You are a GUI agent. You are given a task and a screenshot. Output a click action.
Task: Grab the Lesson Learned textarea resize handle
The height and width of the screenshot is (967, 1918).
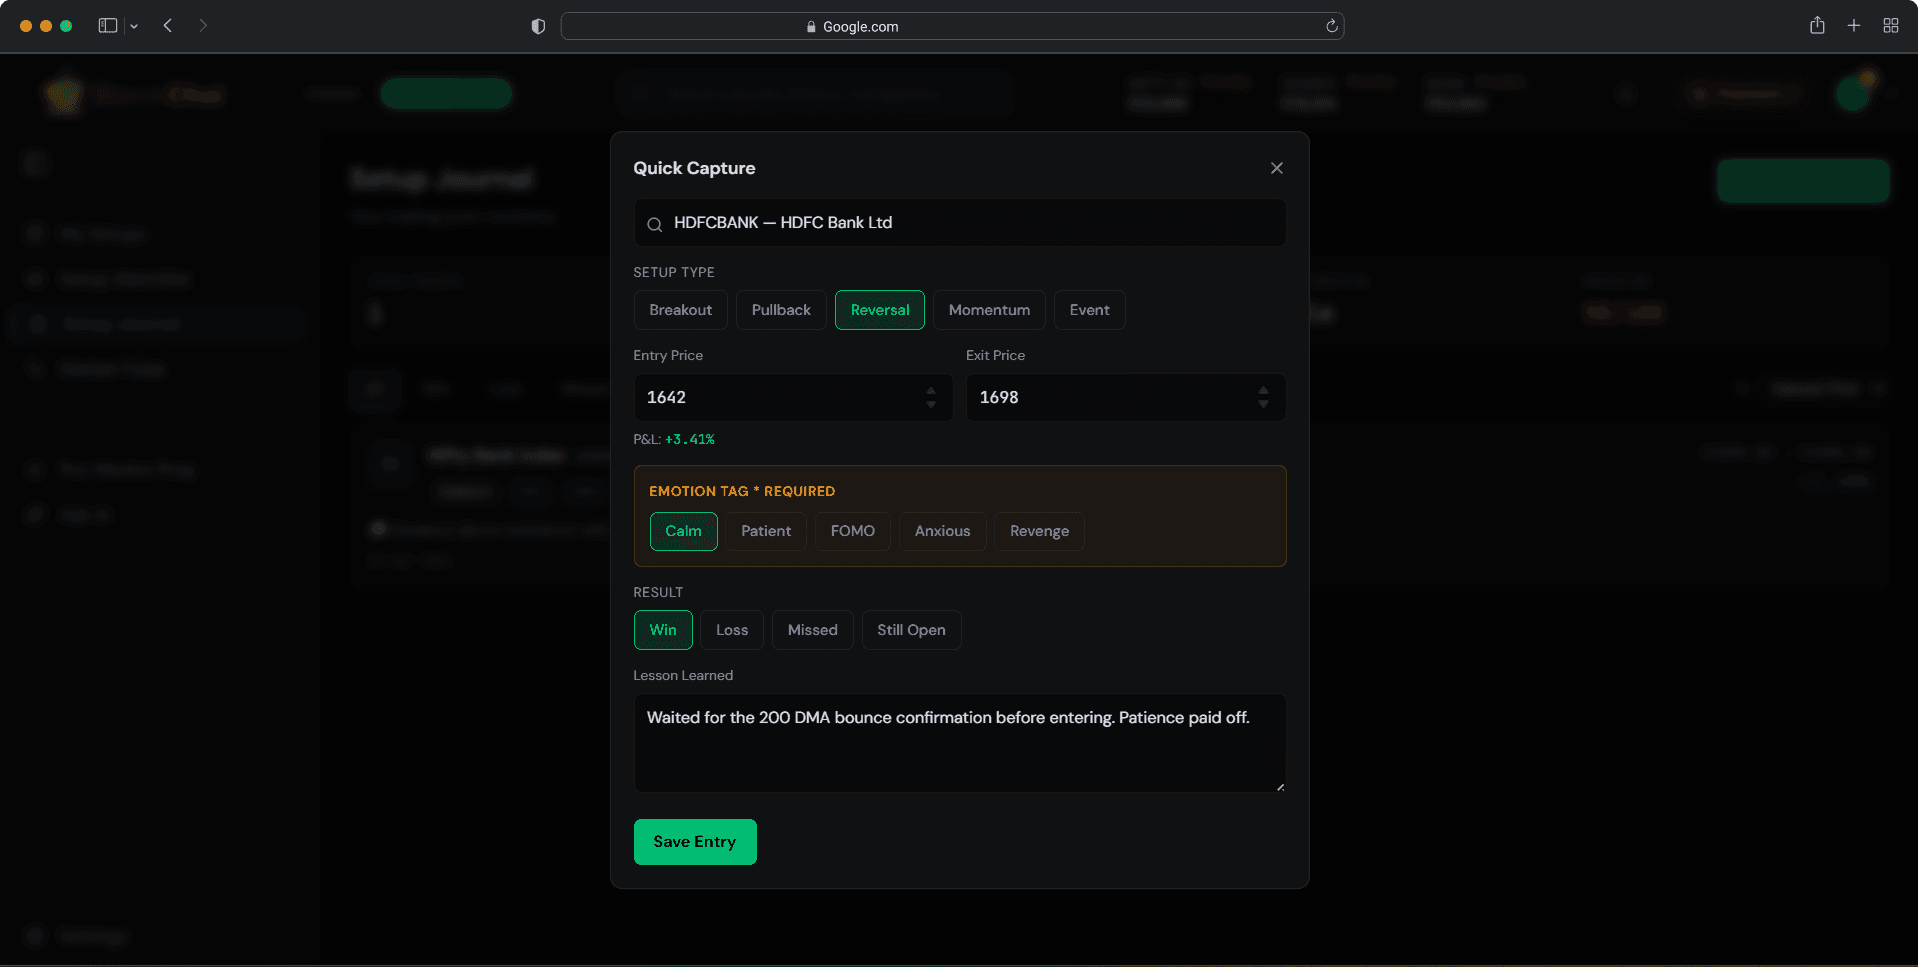click(1279, 786)
